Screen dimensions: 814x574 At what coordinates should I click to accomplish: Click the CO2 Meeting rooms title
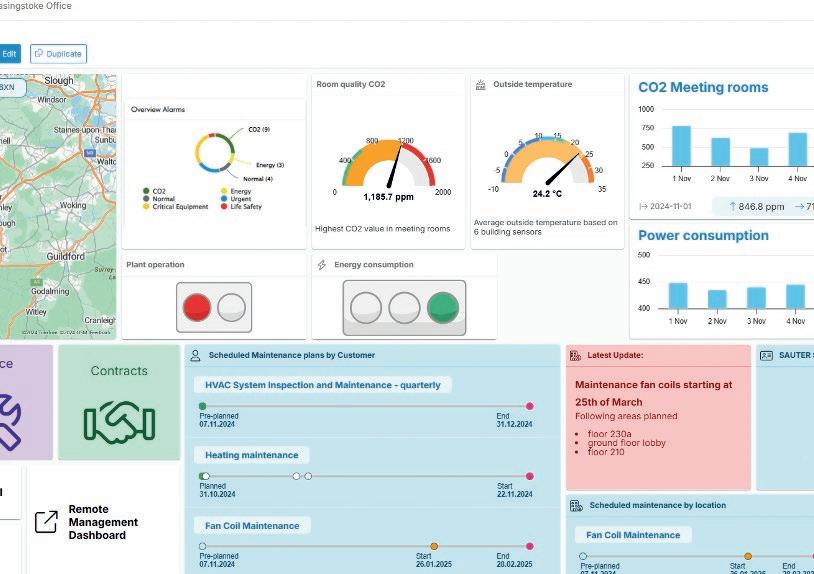coord(703,87)
